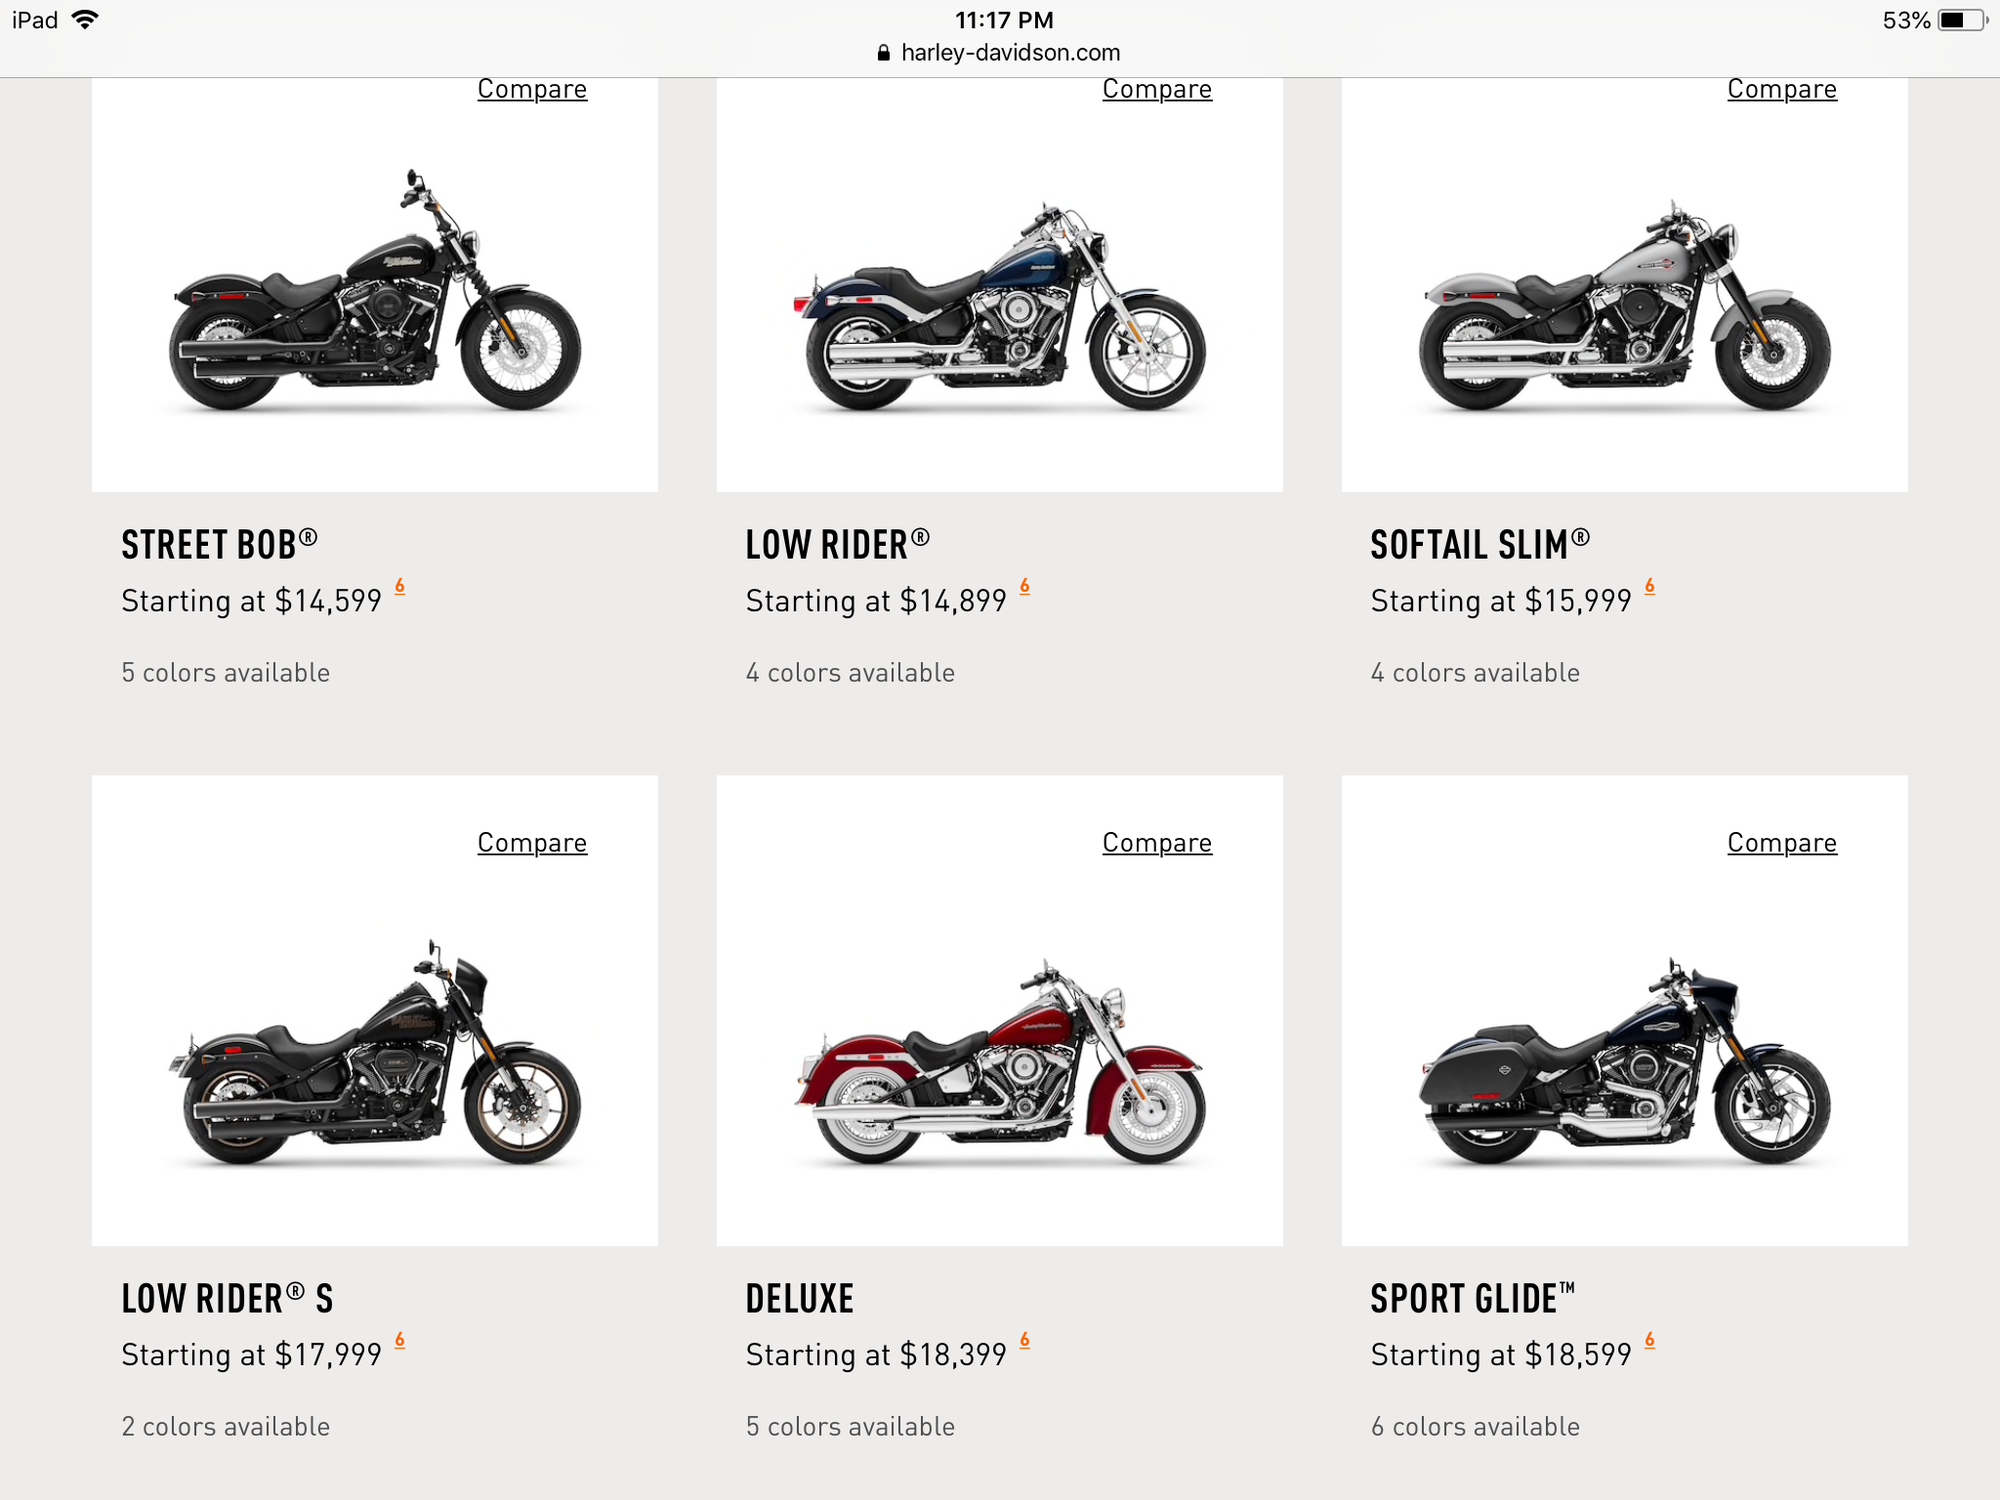The height and width of the screenshot is (1500, 2000).
Task: View the red Deluxe motorcycle photo
Action: [1000, 1065]
